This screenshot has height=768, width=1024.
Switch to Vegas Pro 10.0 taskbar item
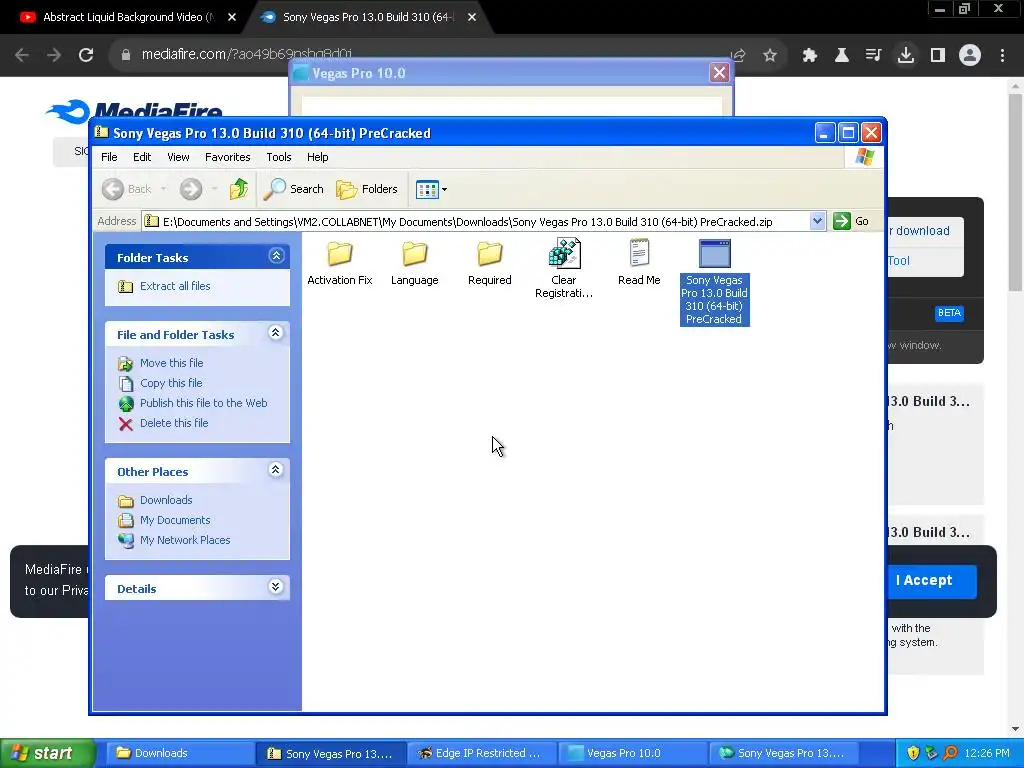[633, 753]
